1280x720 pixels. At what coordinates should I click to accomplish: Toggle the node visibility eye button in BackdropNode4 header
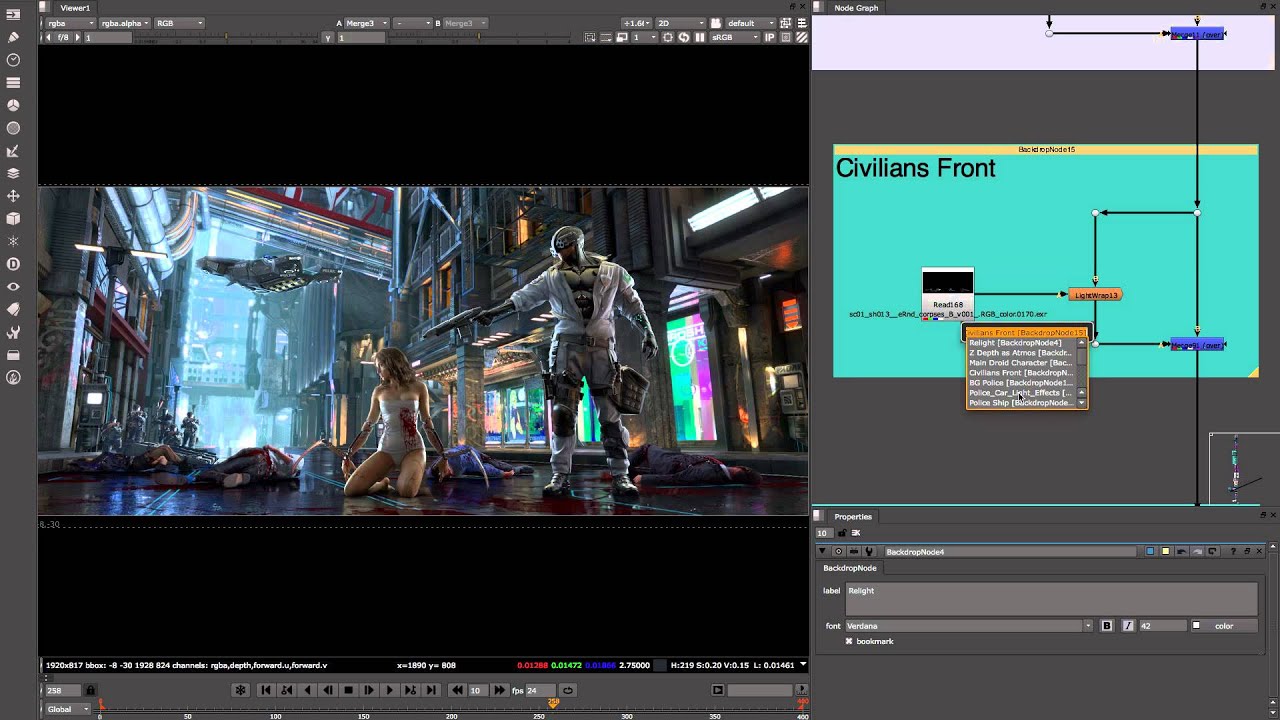point(838,552)
